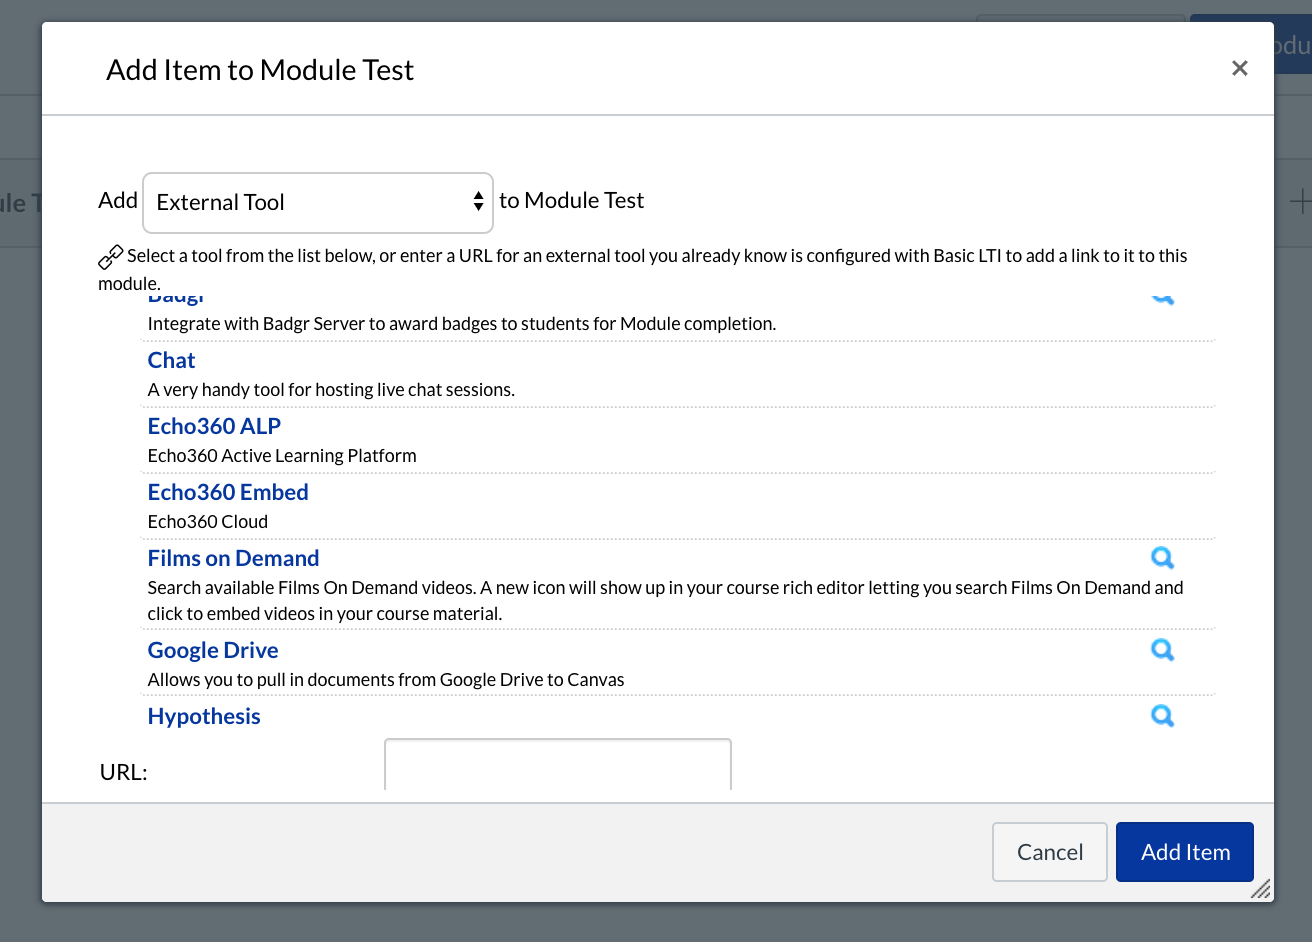Click the search icon beside Google Drive
This screenshot has width=1312, height=942.
(x=1162, y=650)
